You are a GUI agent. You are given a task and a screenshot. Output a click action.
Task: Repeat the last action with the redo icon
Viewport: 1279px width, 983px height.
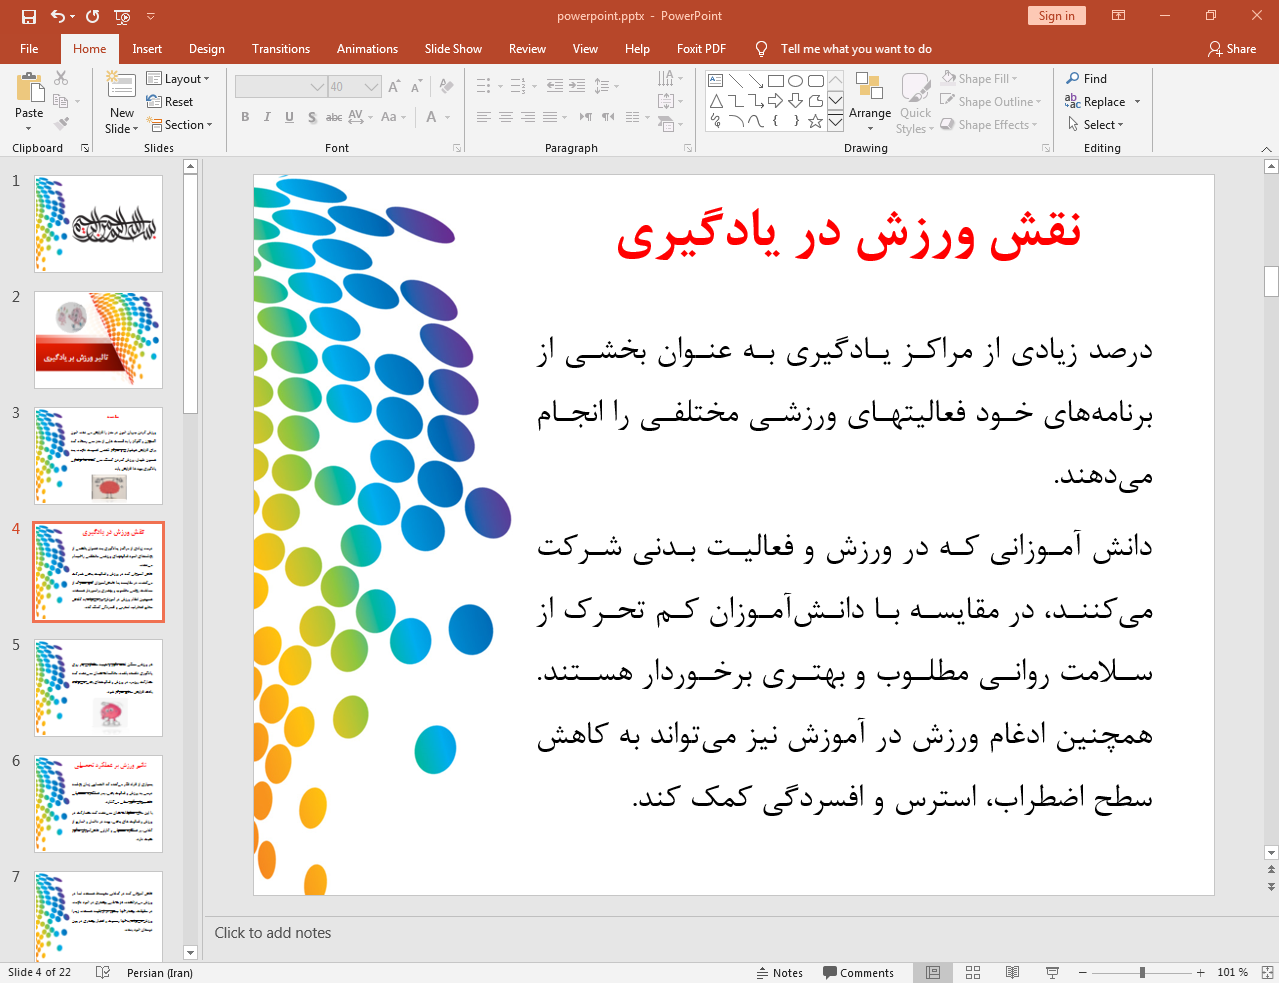click(92, 16)
